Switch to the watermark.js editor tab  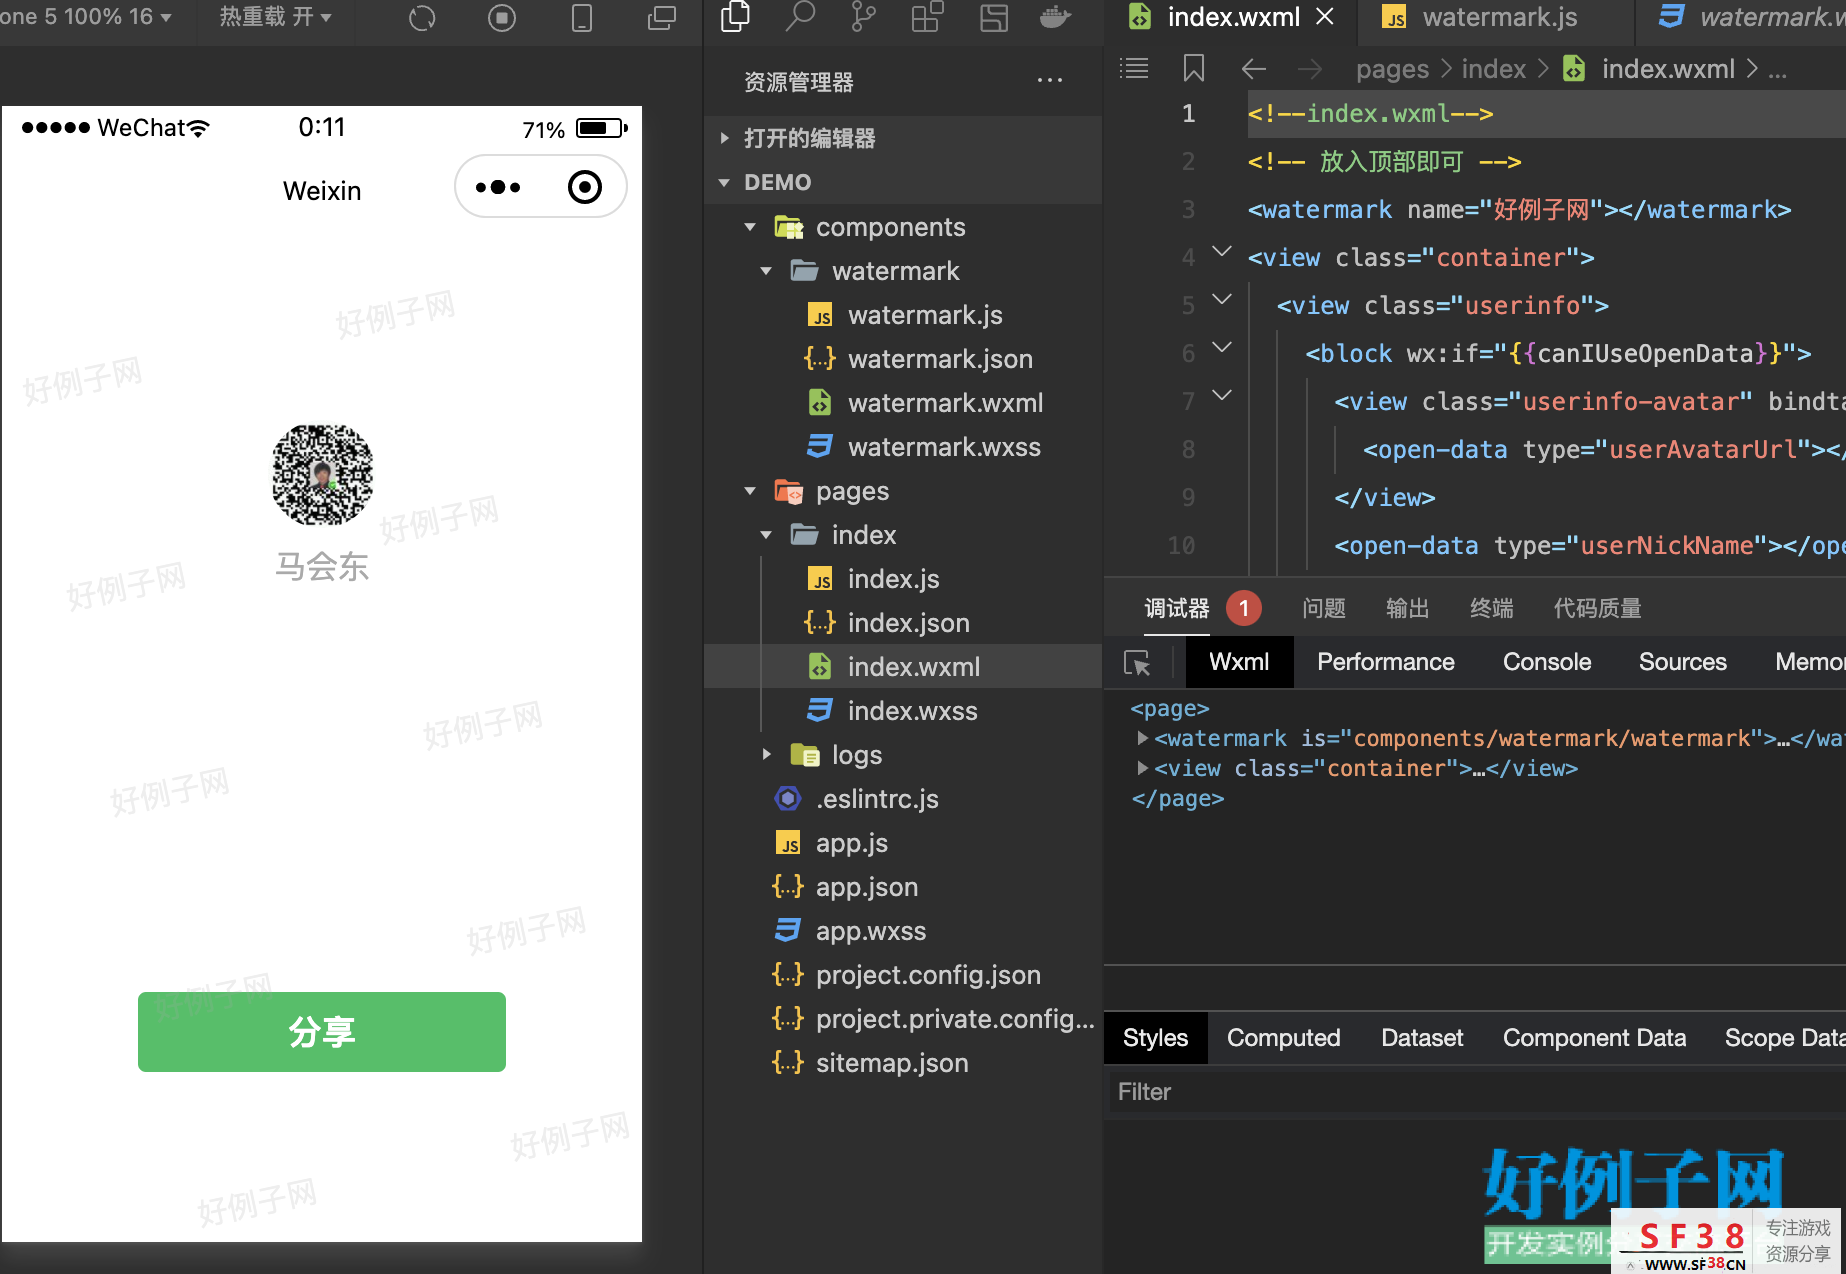click(1497, 17)
